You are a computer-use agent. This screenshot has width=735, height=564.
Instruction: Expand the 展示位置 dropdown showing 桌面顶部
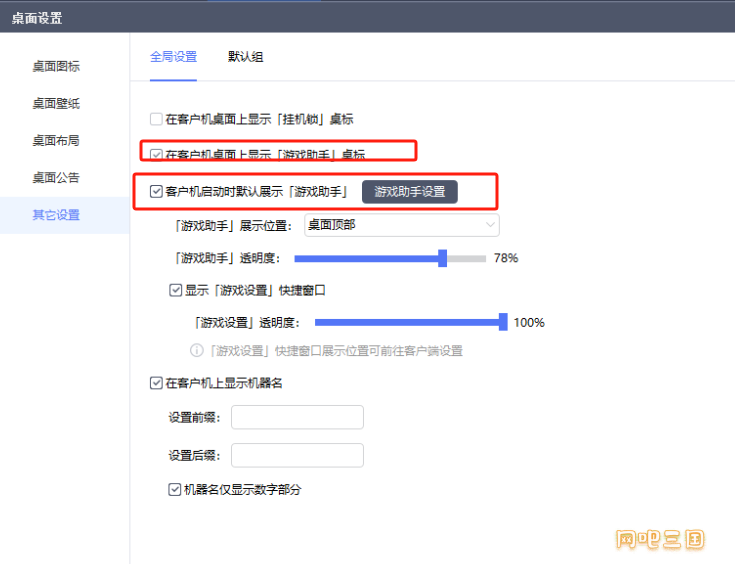pos(401,225)
